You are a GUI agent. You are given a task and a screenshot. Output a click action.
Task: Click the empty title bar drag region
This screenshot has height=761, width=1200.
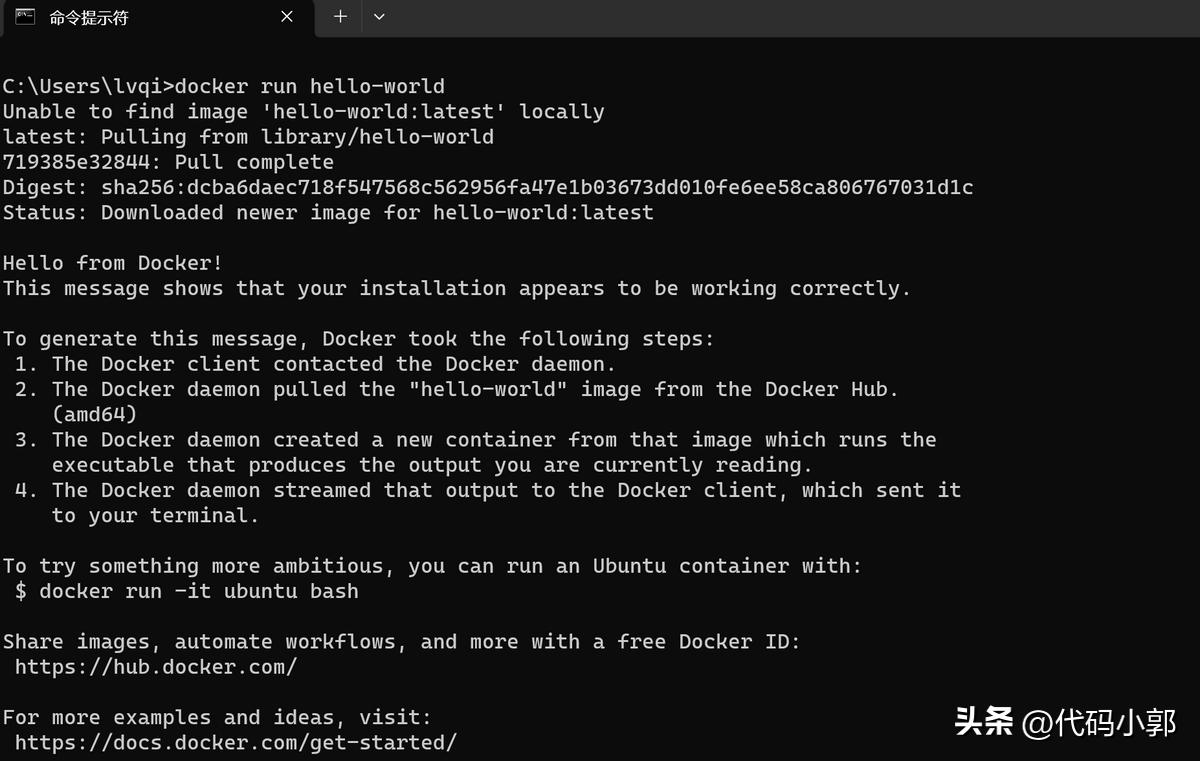pos(700,16)
